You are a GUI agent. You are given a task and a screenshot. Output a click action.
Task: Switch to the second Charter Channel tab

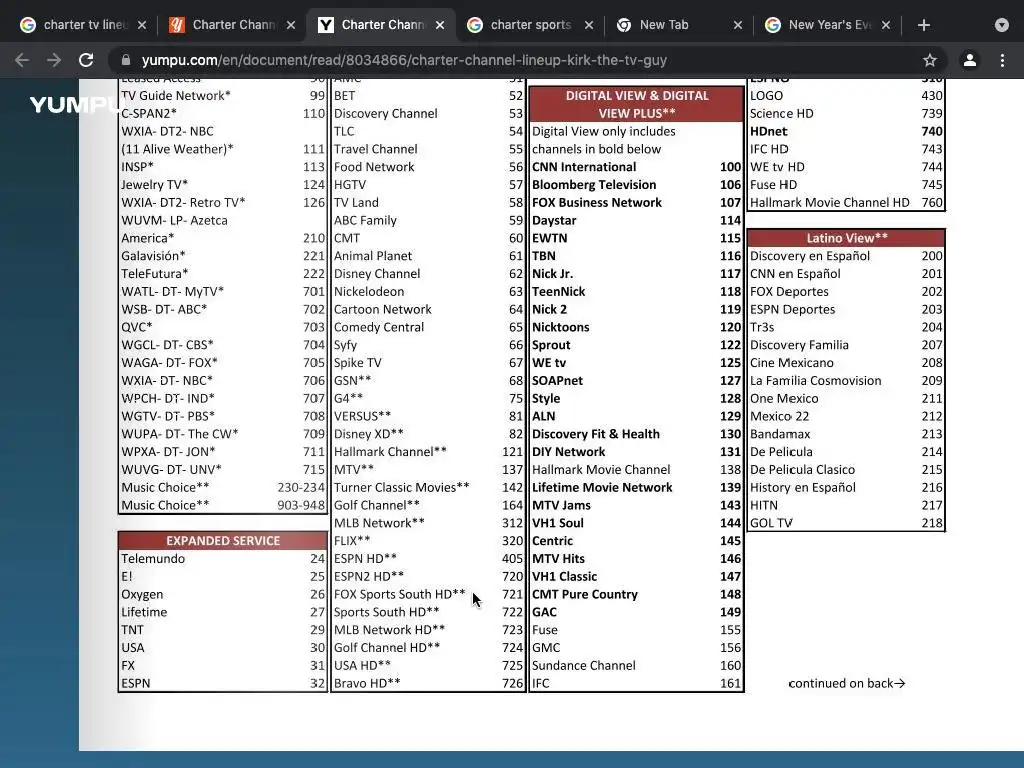coord(231,25)
